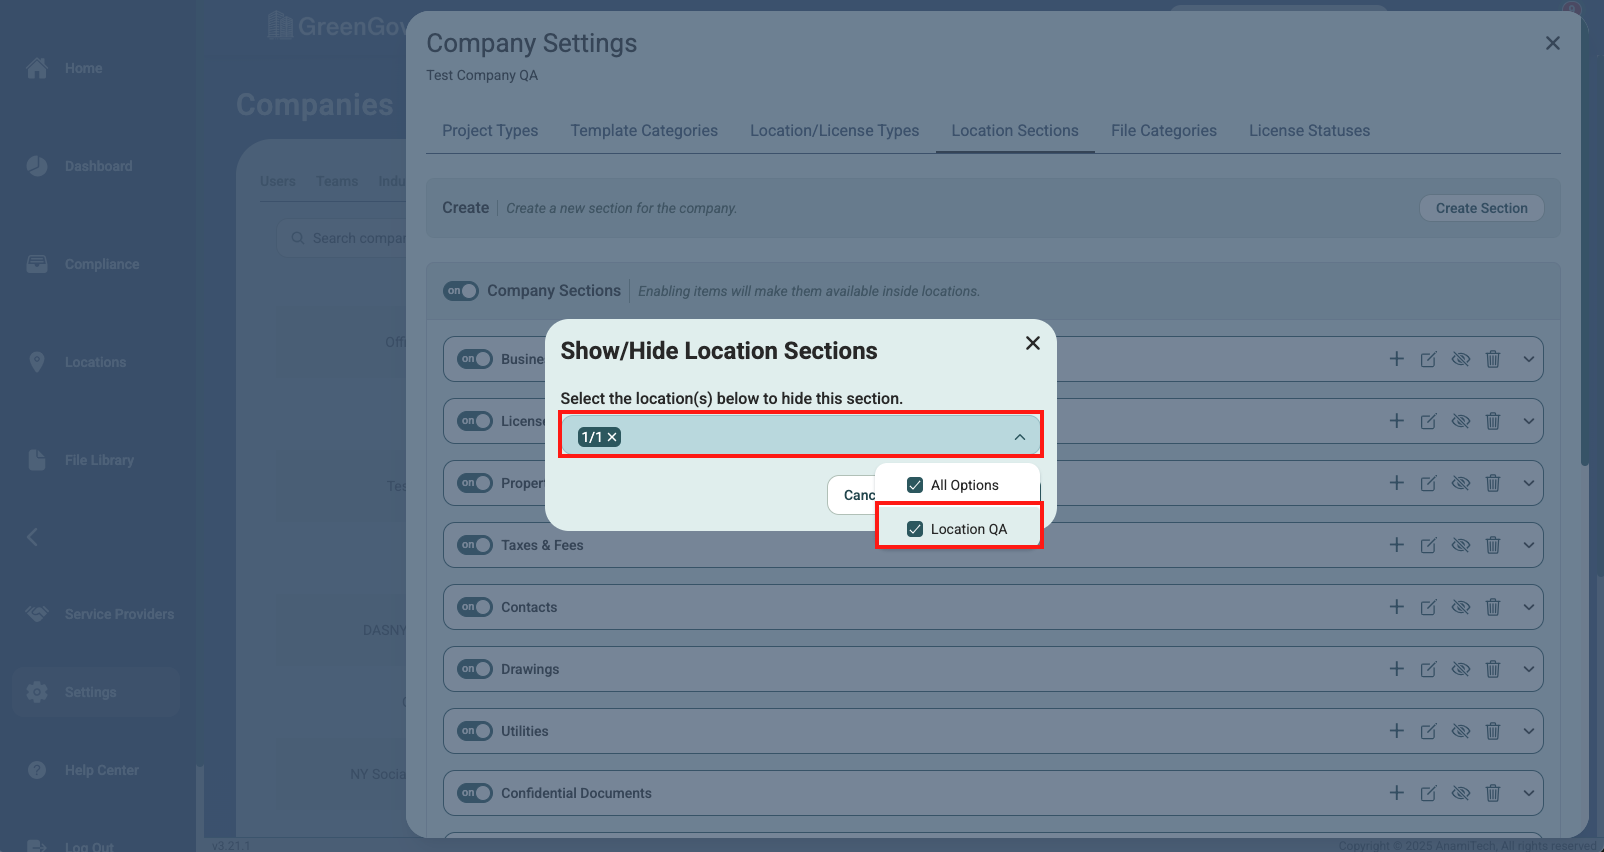Screen dimensions: 1604x852
Task: Click the add icon in the Contacts row
Action: coord(1397,607)
